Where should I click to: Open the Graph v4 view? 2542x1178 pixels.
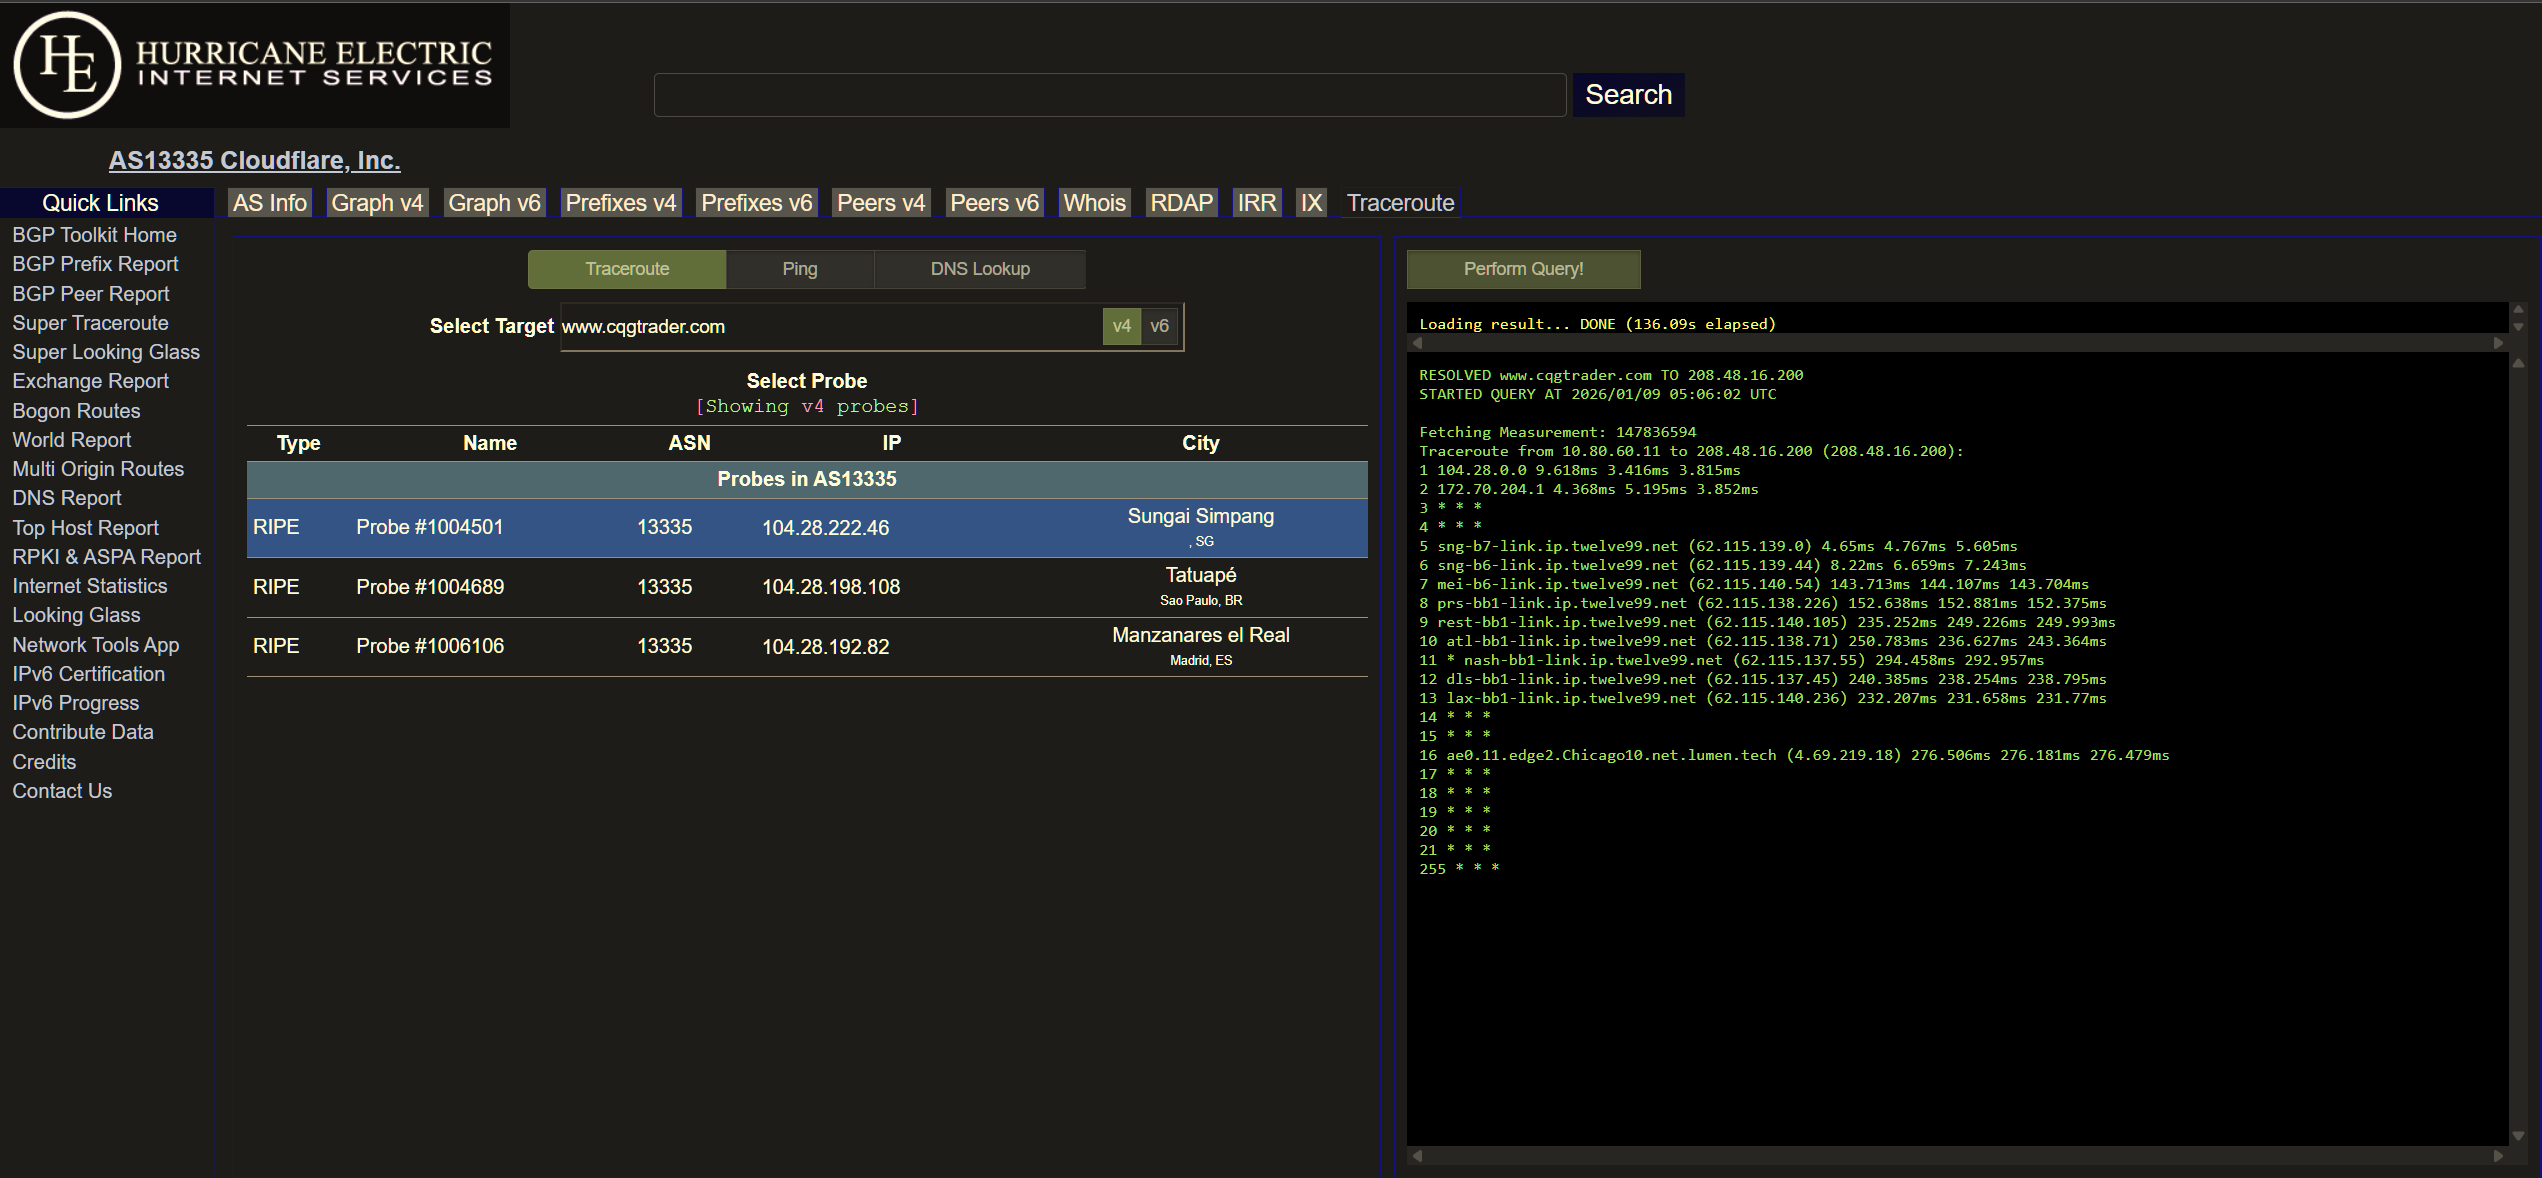(x=377, y=202)
